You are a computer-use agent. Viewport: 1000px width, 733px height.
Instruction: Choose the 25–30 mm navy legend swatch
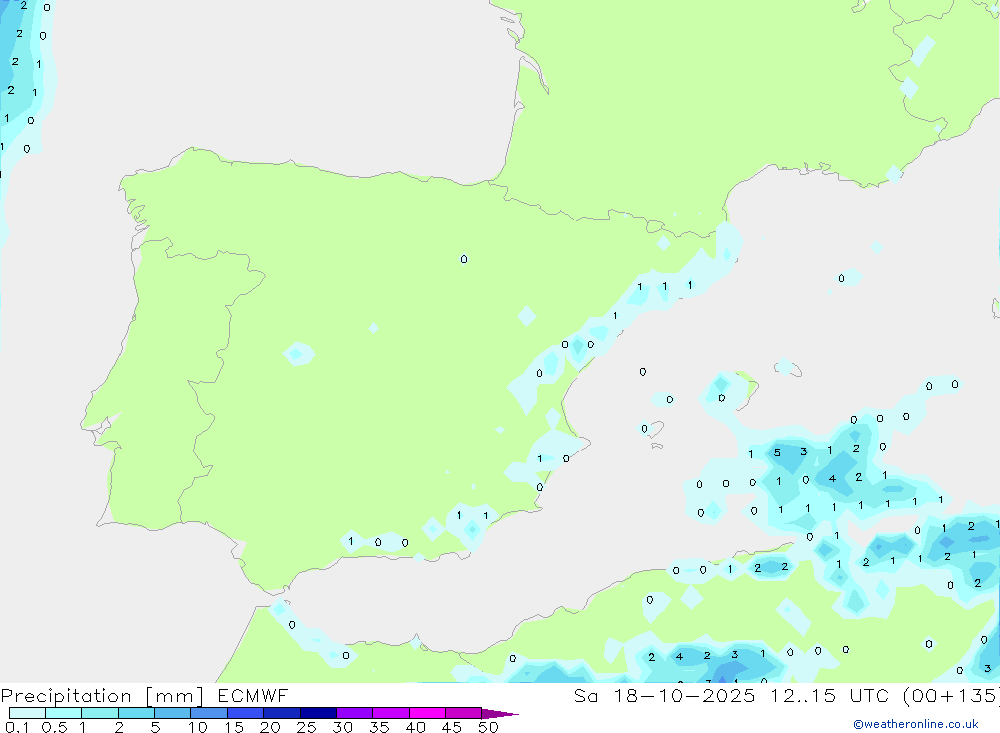[x=318, y=713]
